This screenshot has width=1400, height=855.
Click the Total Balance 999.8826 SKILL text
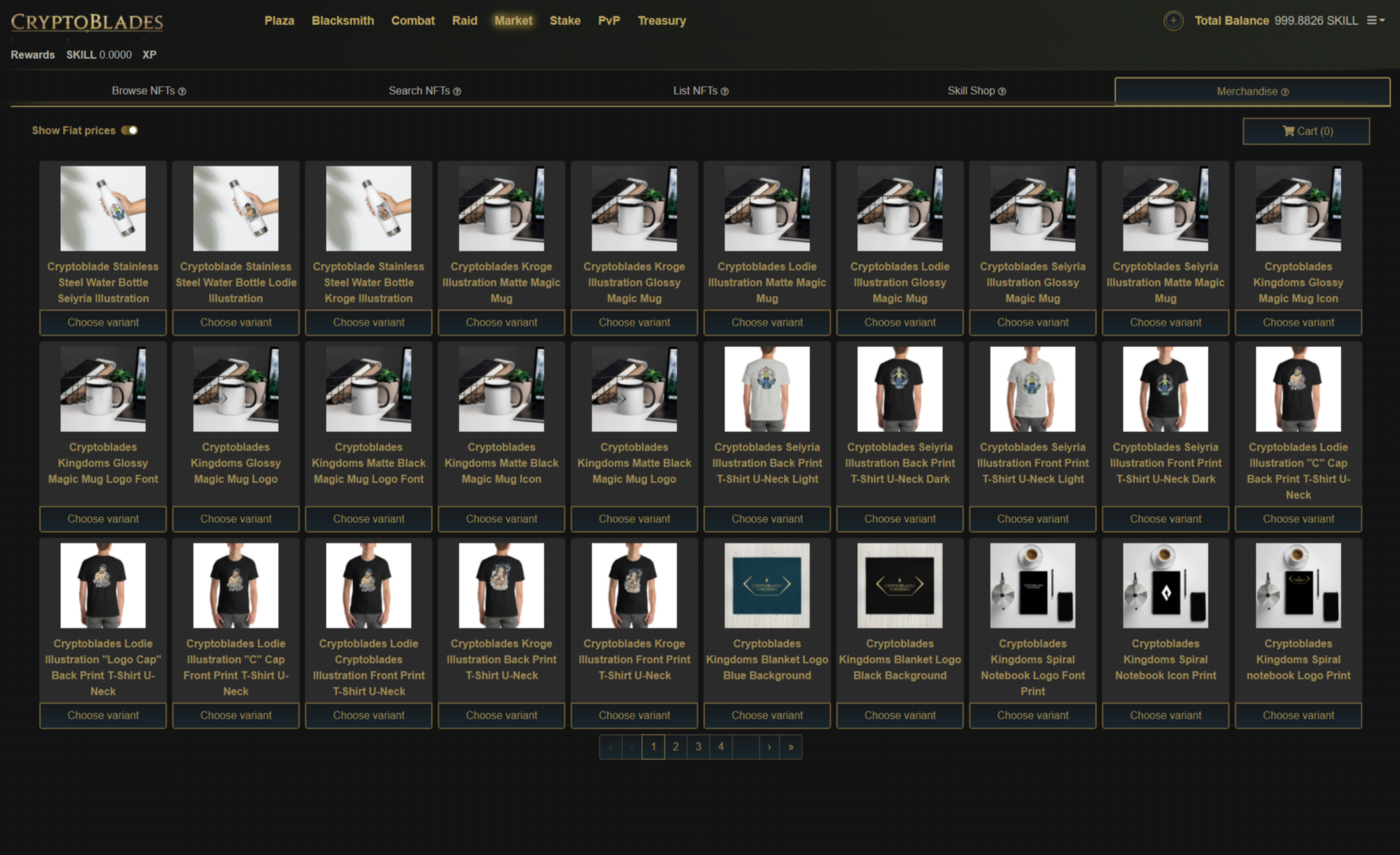click(1277, 20)
